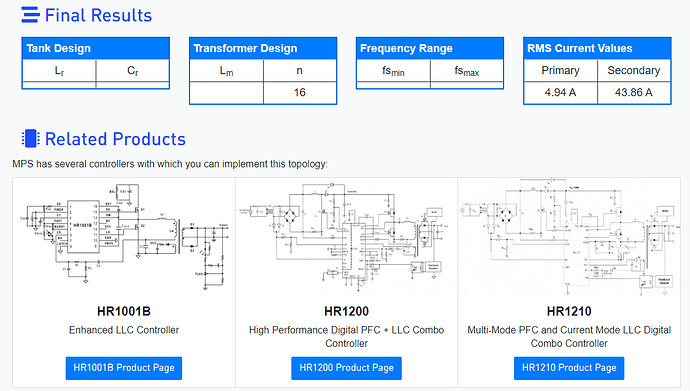690x391 pixels.
Task: Click the HR1200 circuit diagram thumbnail
Action: pos(346,238)
